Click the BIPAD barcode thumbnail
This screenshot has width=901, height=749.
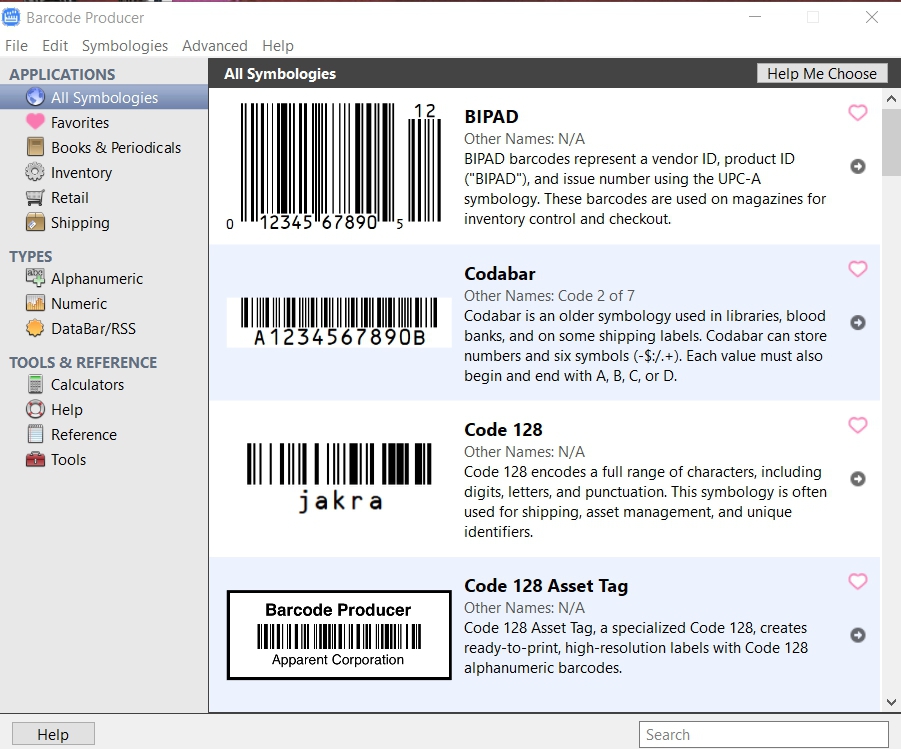(334, 167)
